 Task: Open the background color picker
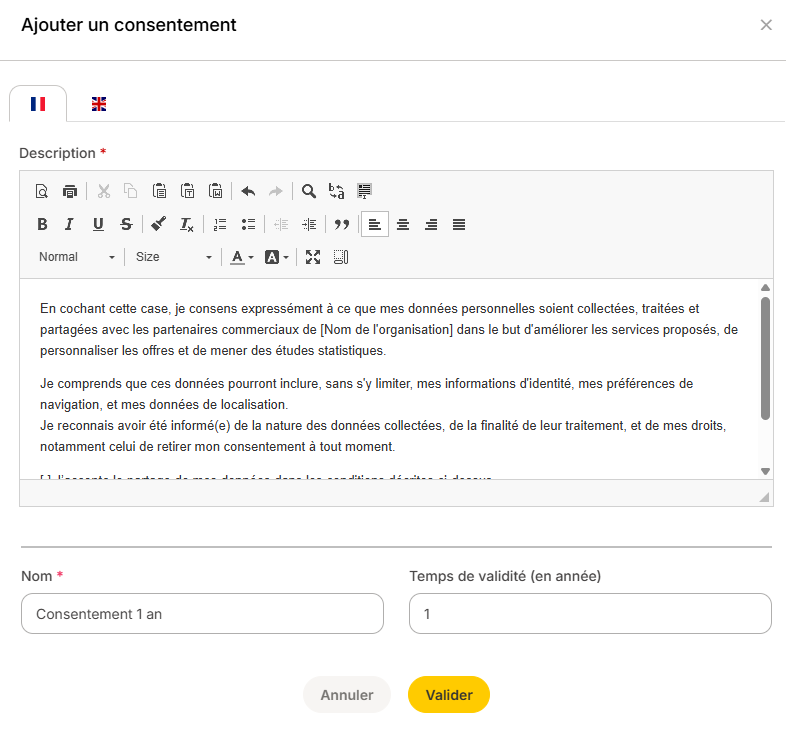point(277,257)
